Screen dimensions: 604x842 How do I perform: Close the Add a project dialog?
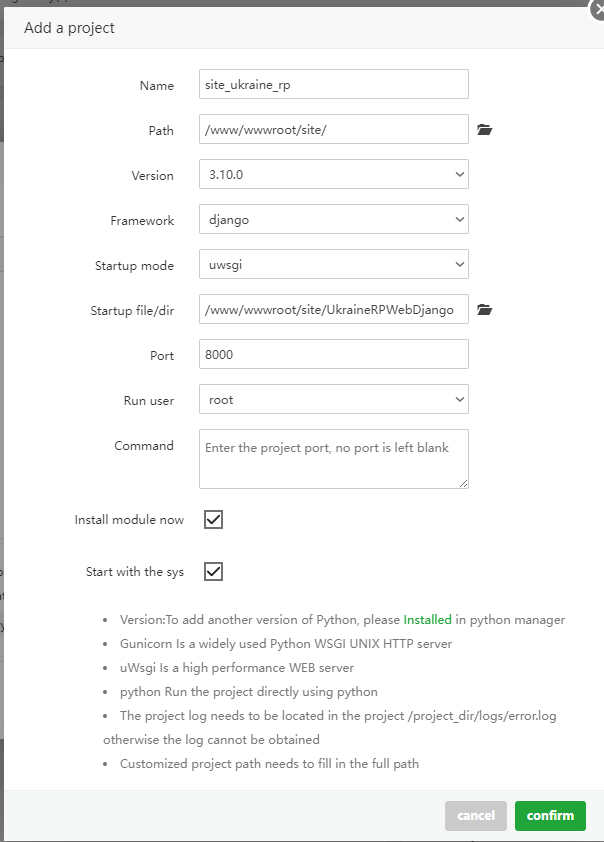coord(598,8)
